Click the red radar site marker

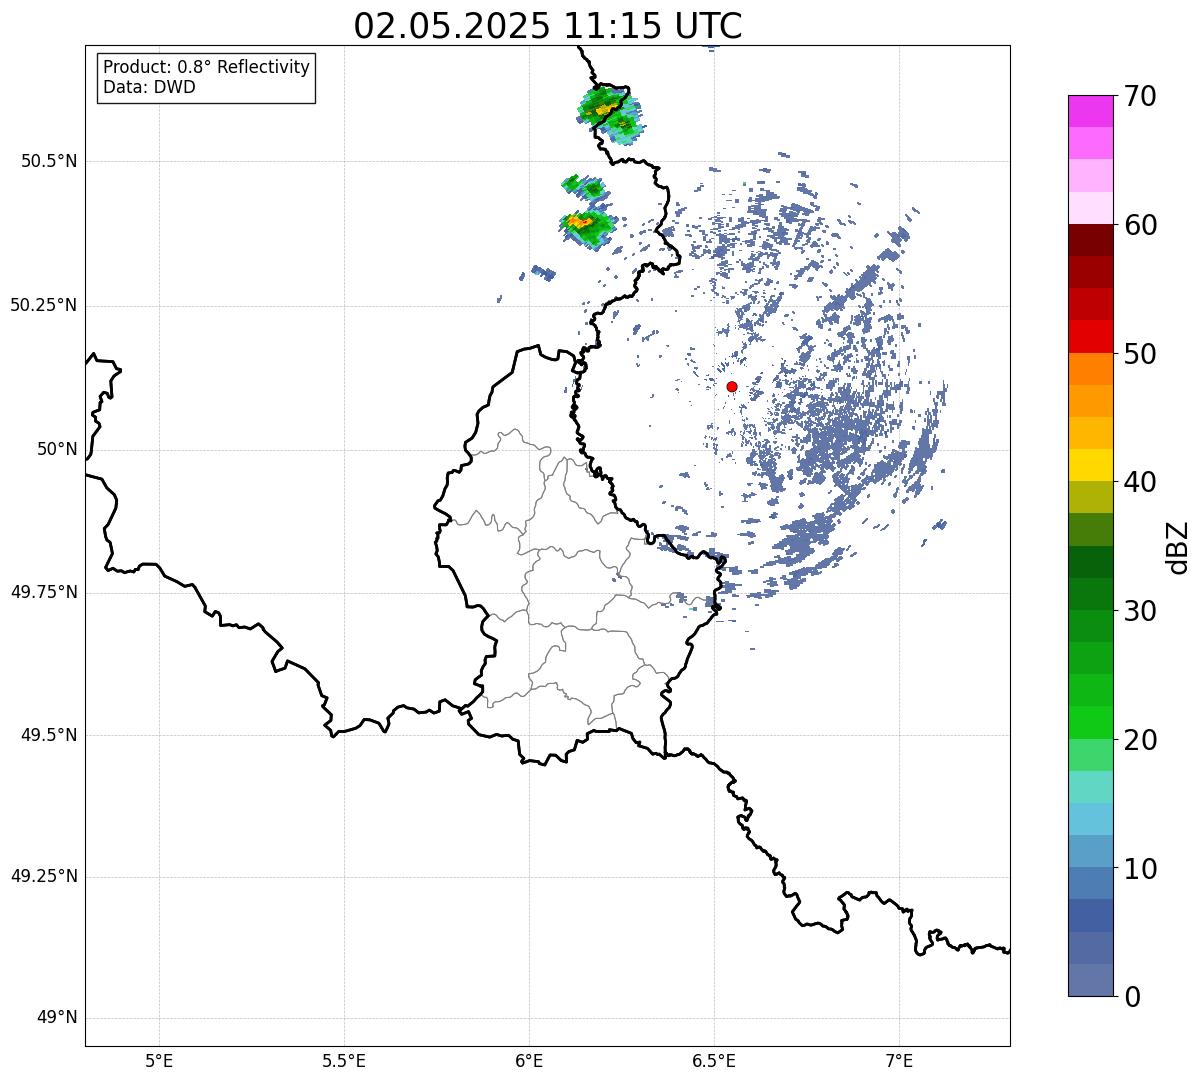(732, 386)
